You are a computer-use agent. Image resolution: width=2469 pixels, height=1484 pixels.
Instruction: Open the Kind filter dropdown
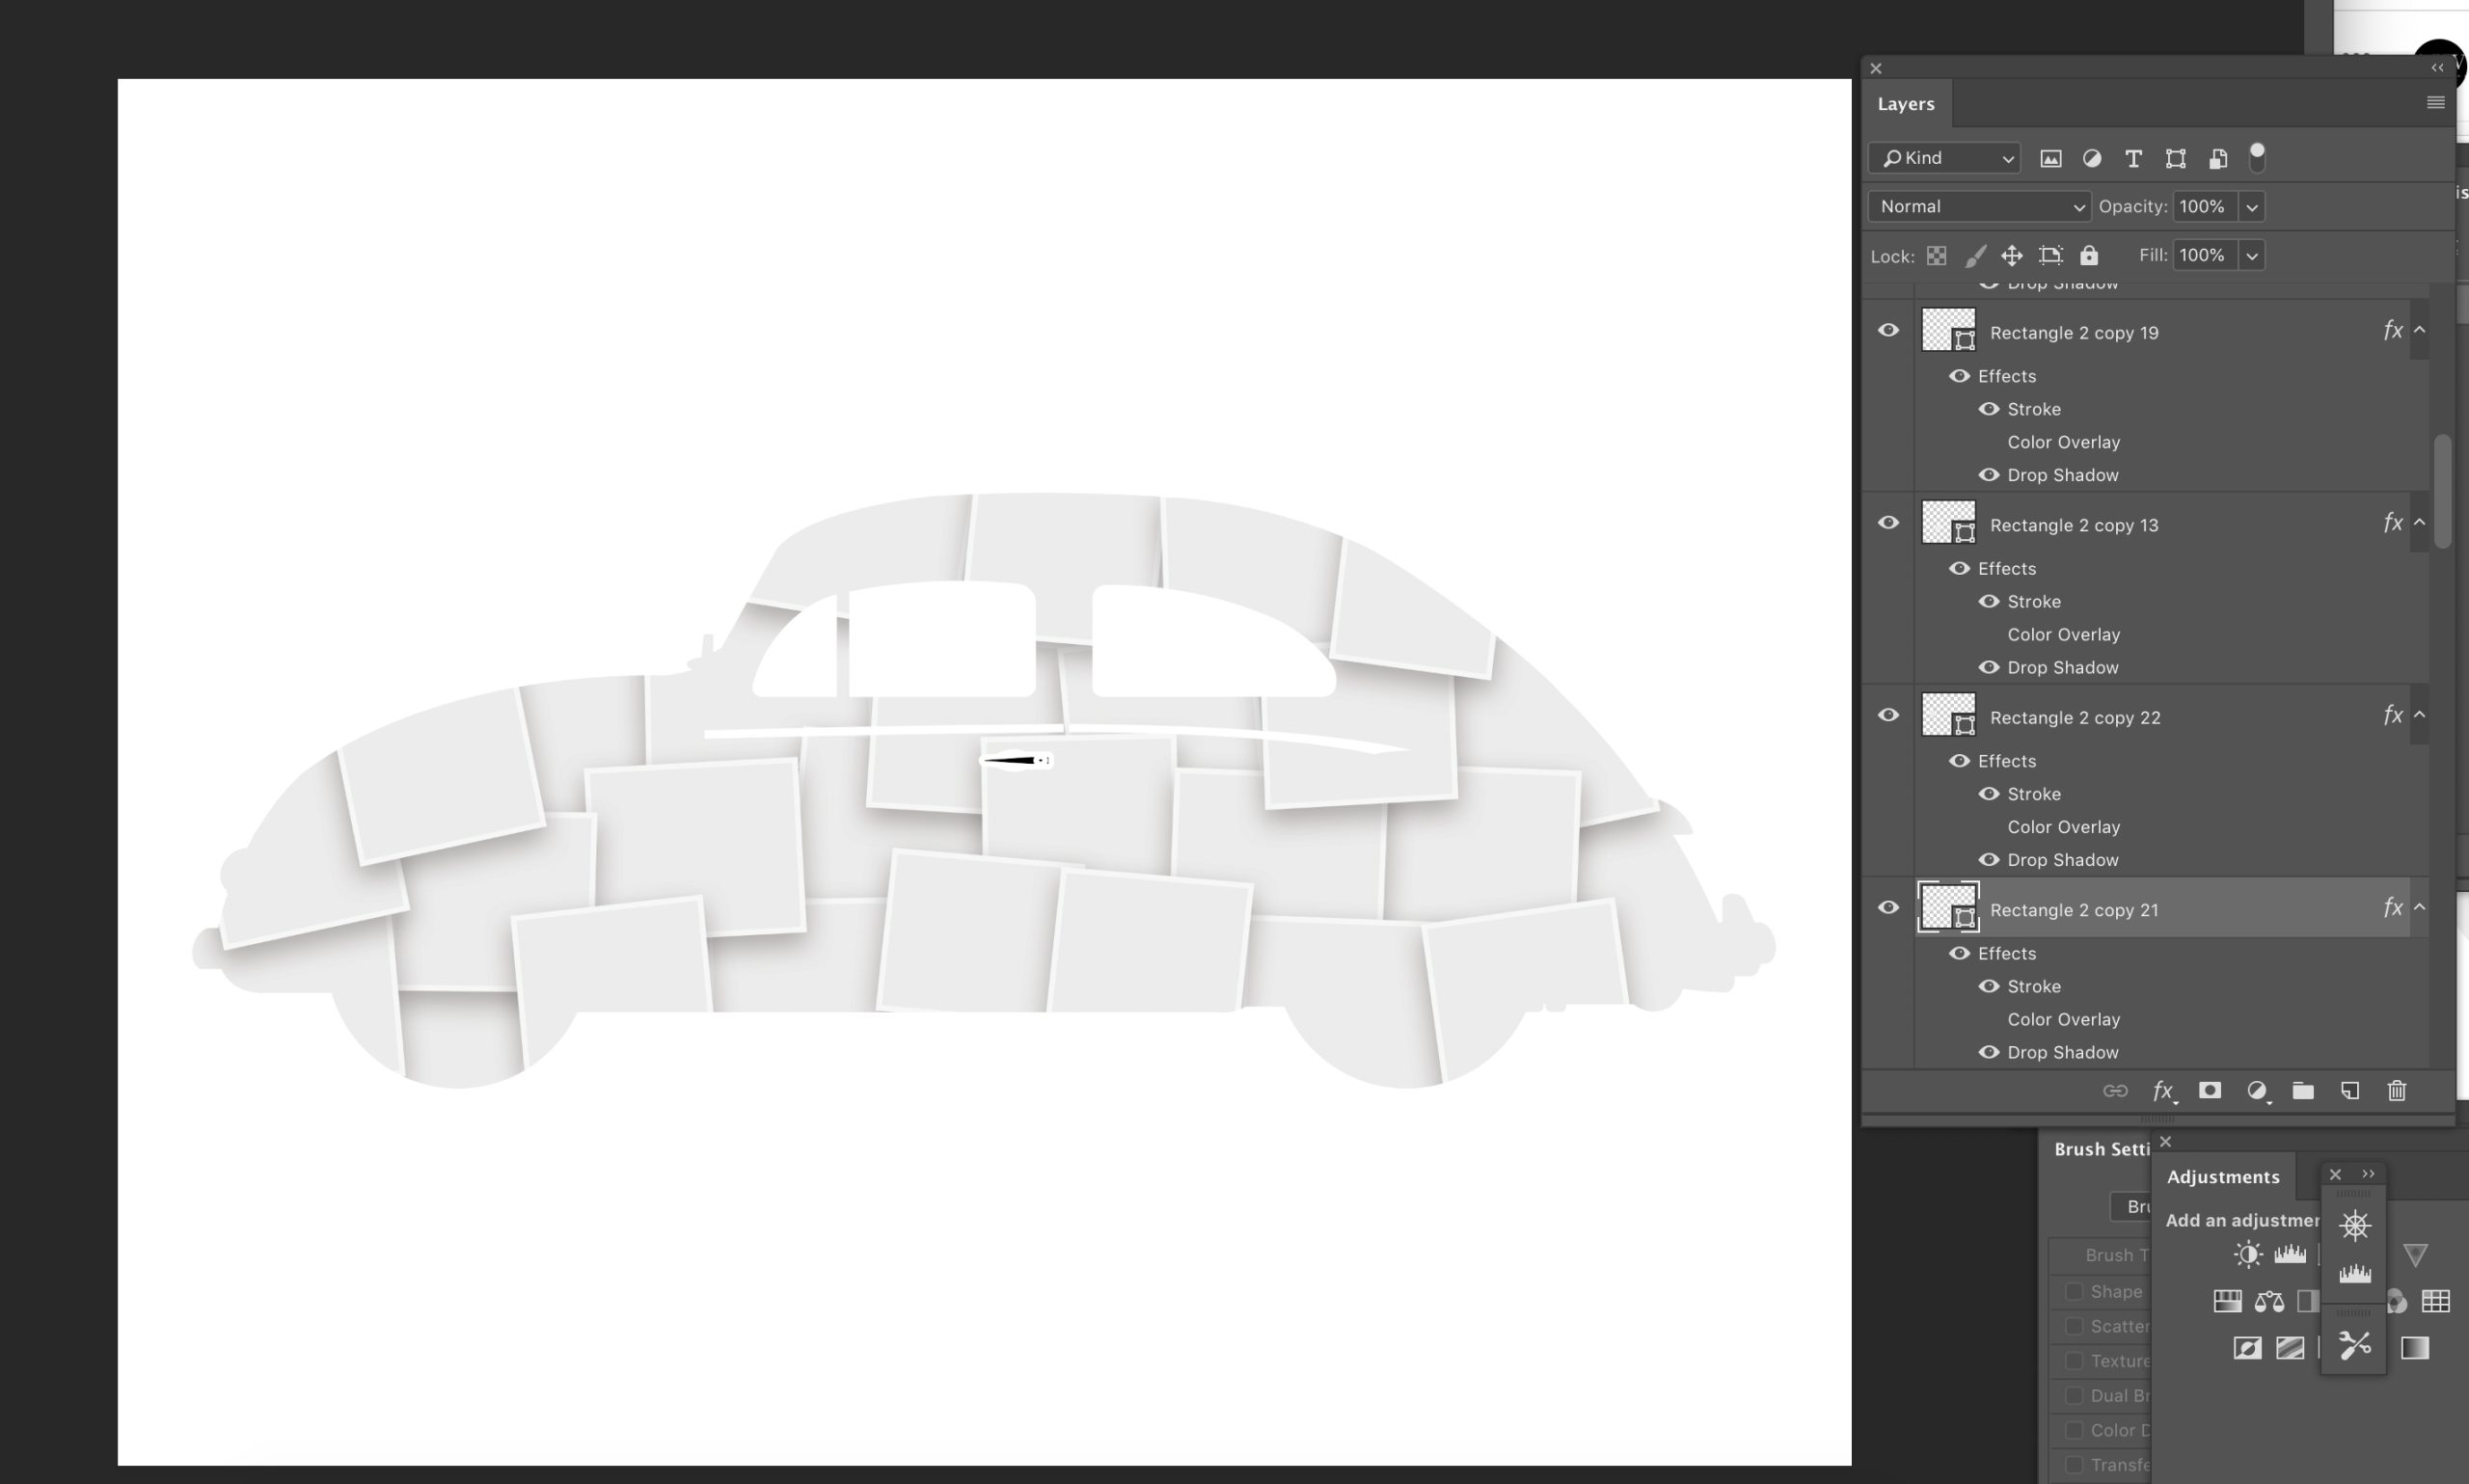pos(1944,158)
